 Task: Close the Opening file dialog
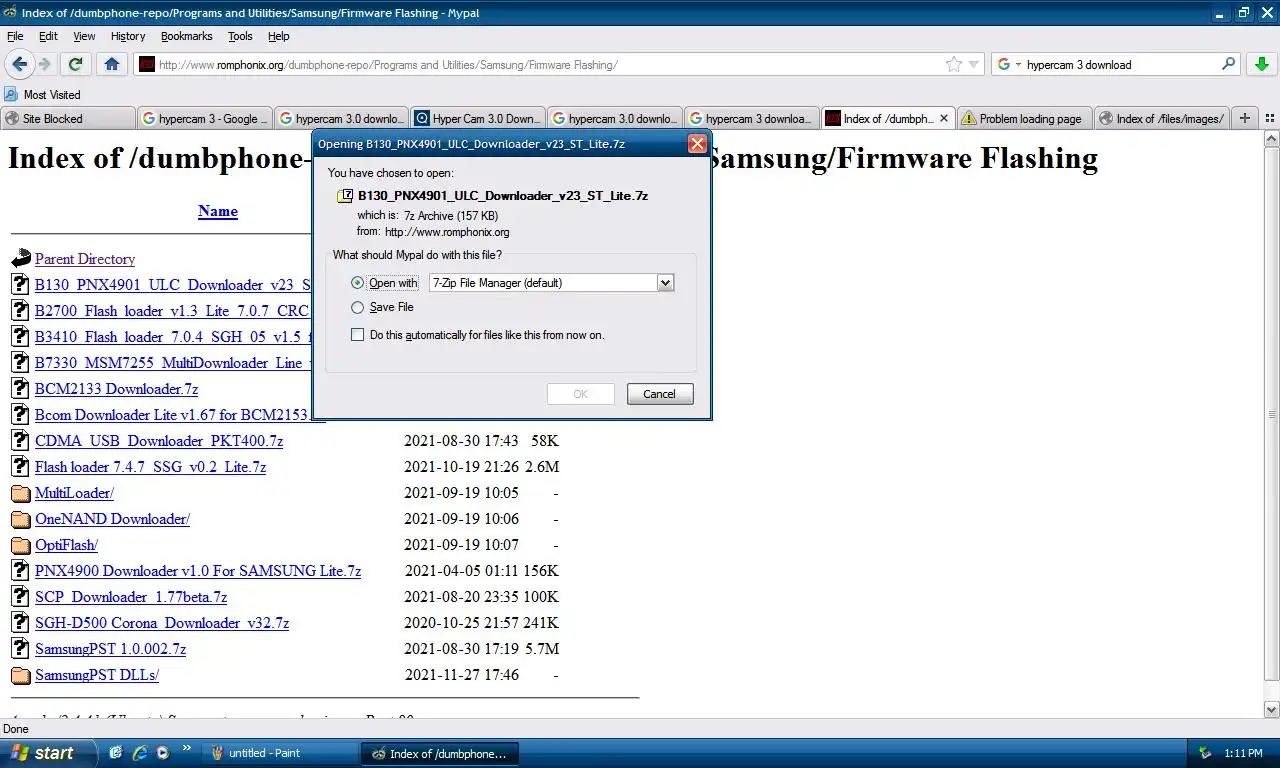point(698,143)
